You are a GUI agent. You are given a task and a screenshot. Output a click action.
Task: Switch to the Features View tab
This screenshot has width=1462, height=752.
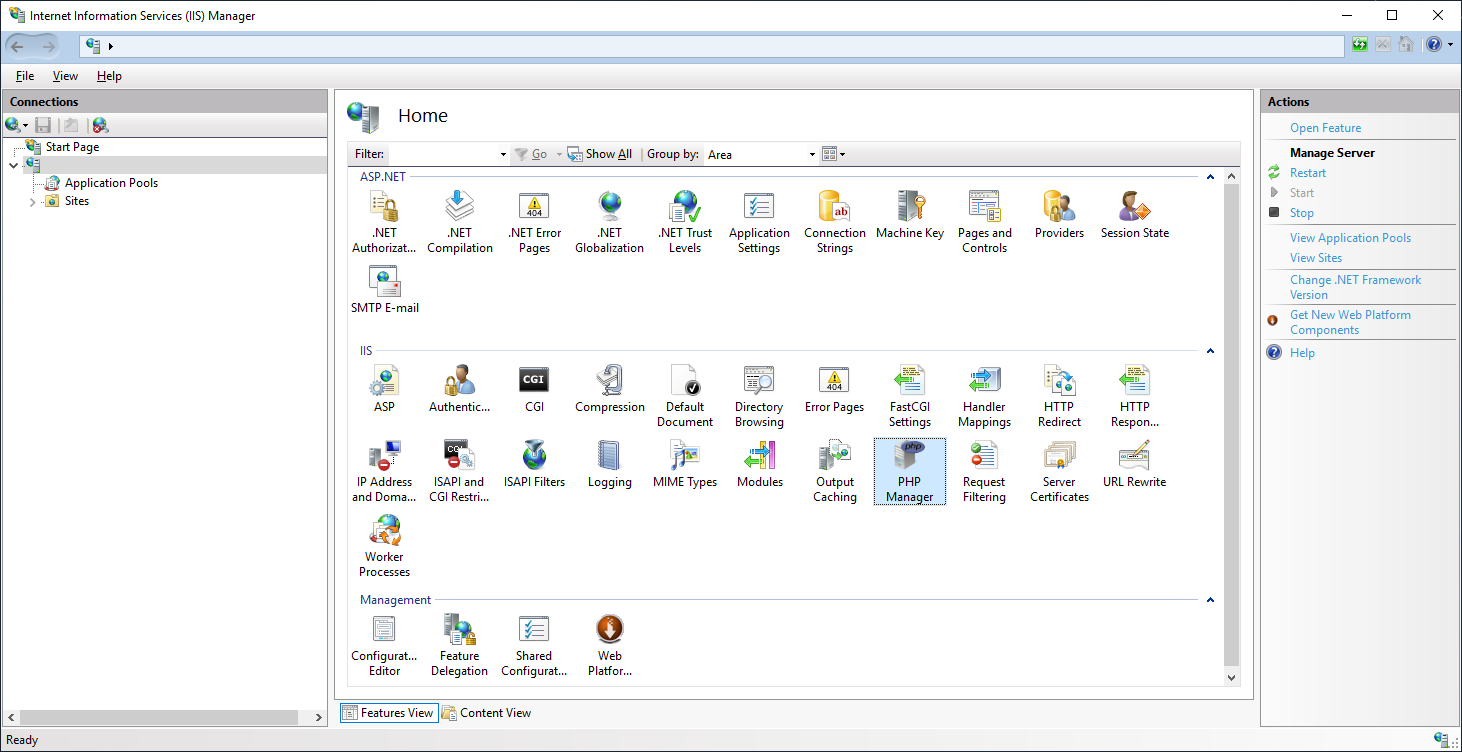[x=389, y=713]
